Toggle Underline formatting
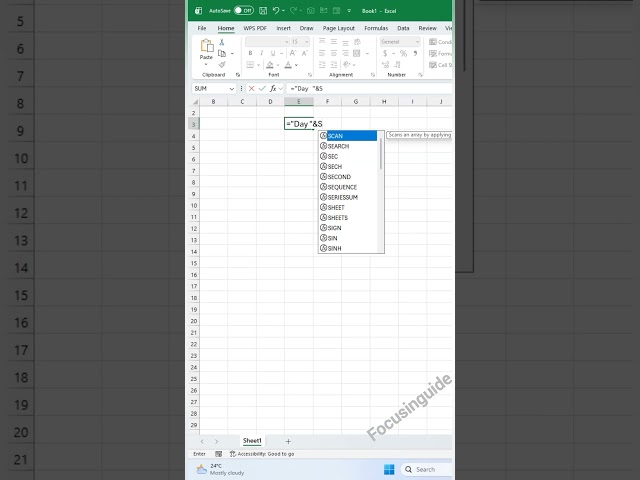 (273, 53)
